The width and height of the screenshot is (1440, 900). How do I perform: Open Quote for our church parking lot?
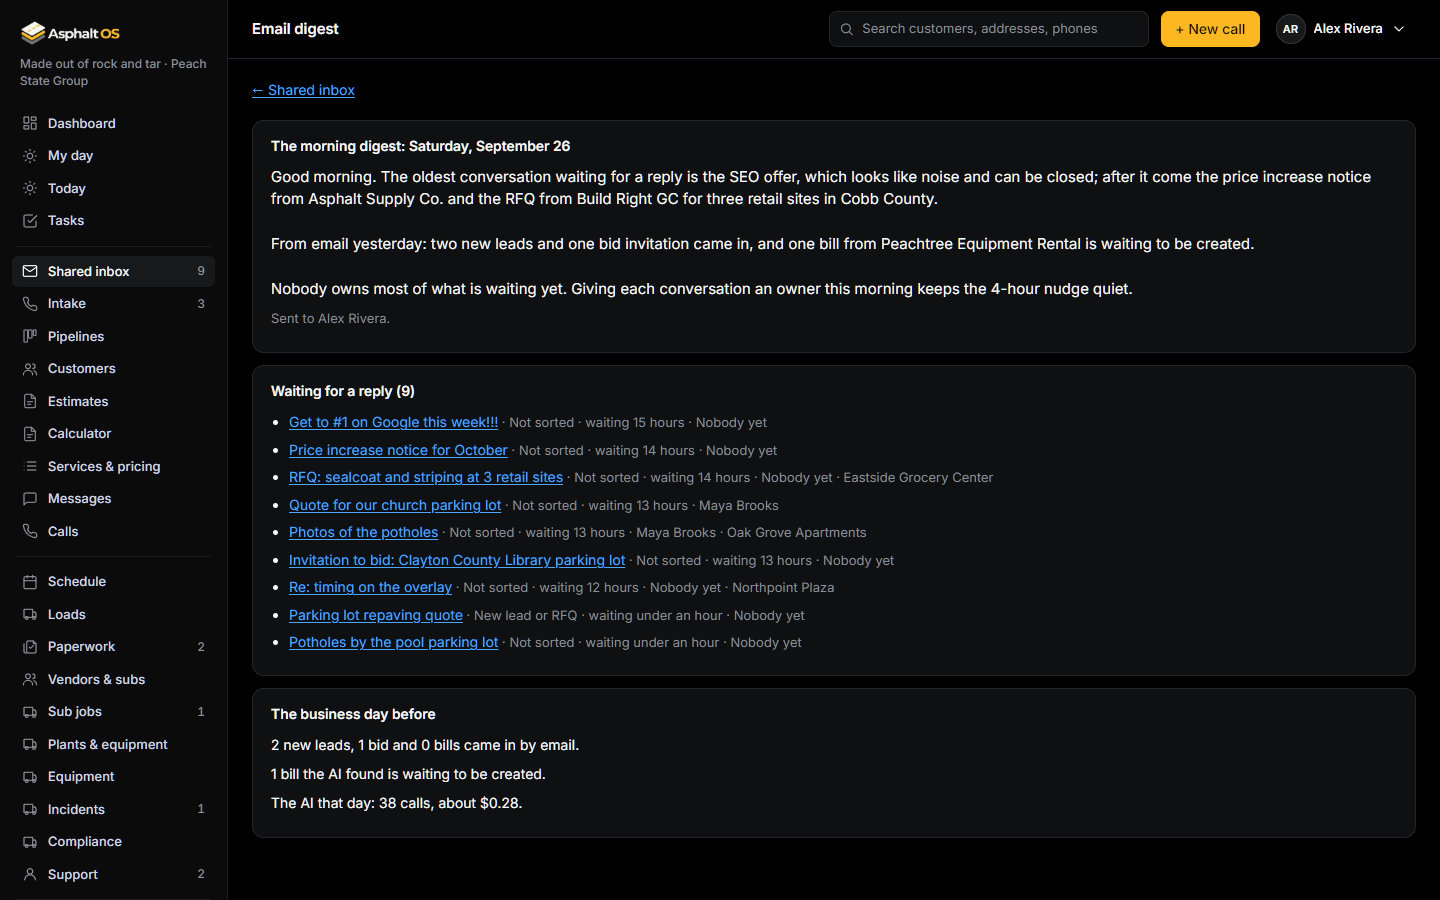395,505
